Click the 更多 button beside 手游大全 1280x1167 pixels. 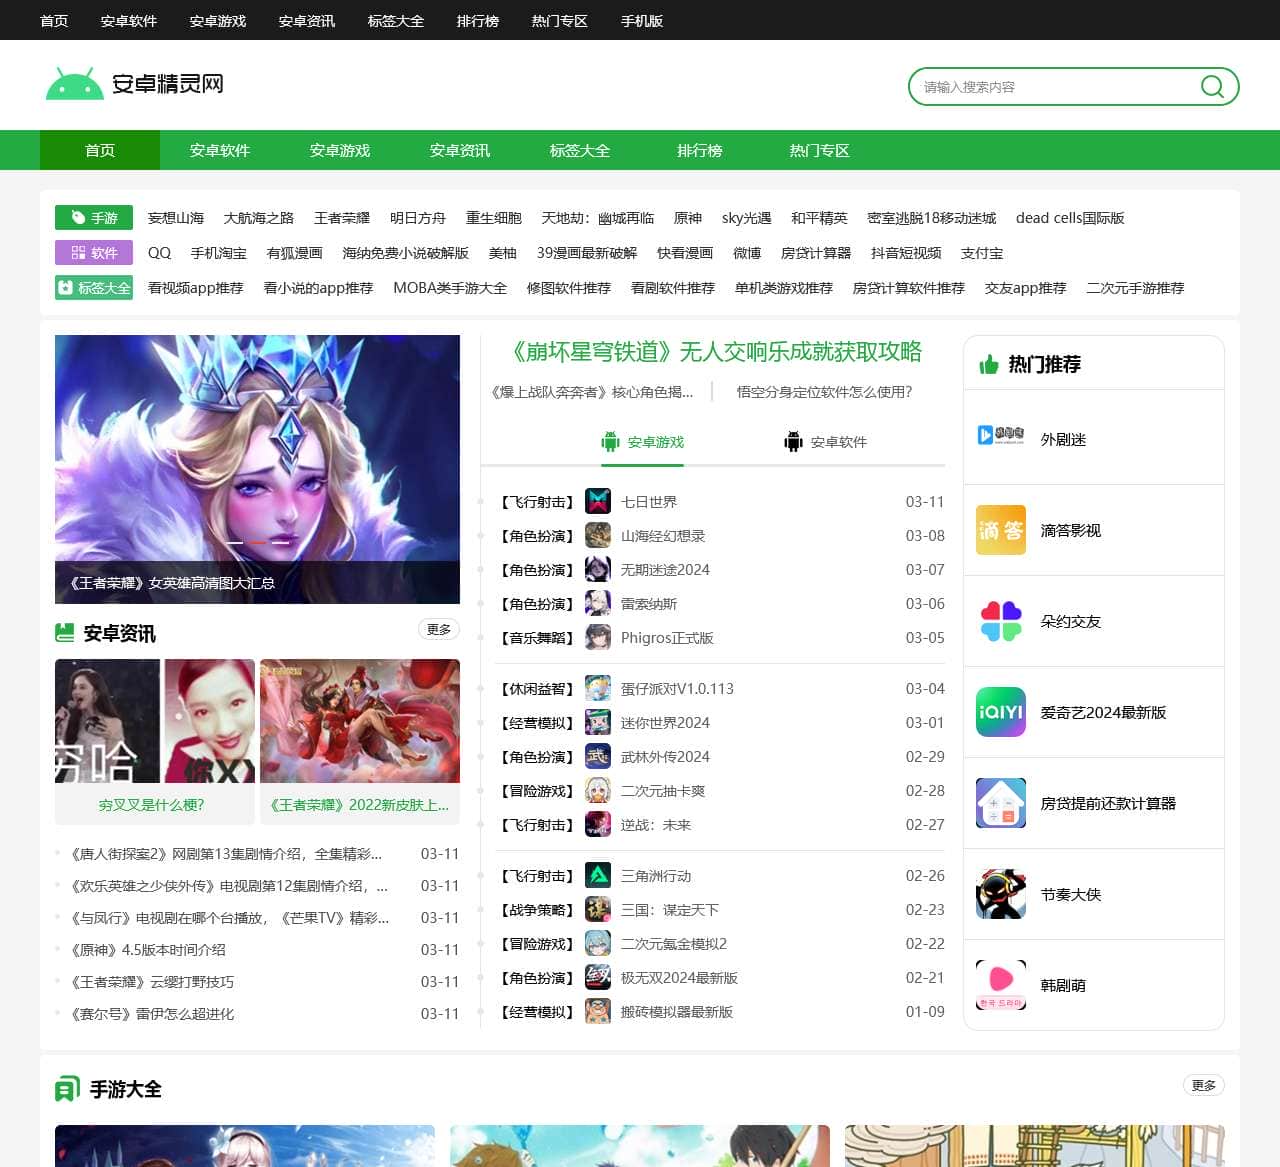pyautogui.click(x=1204, y=1085)
